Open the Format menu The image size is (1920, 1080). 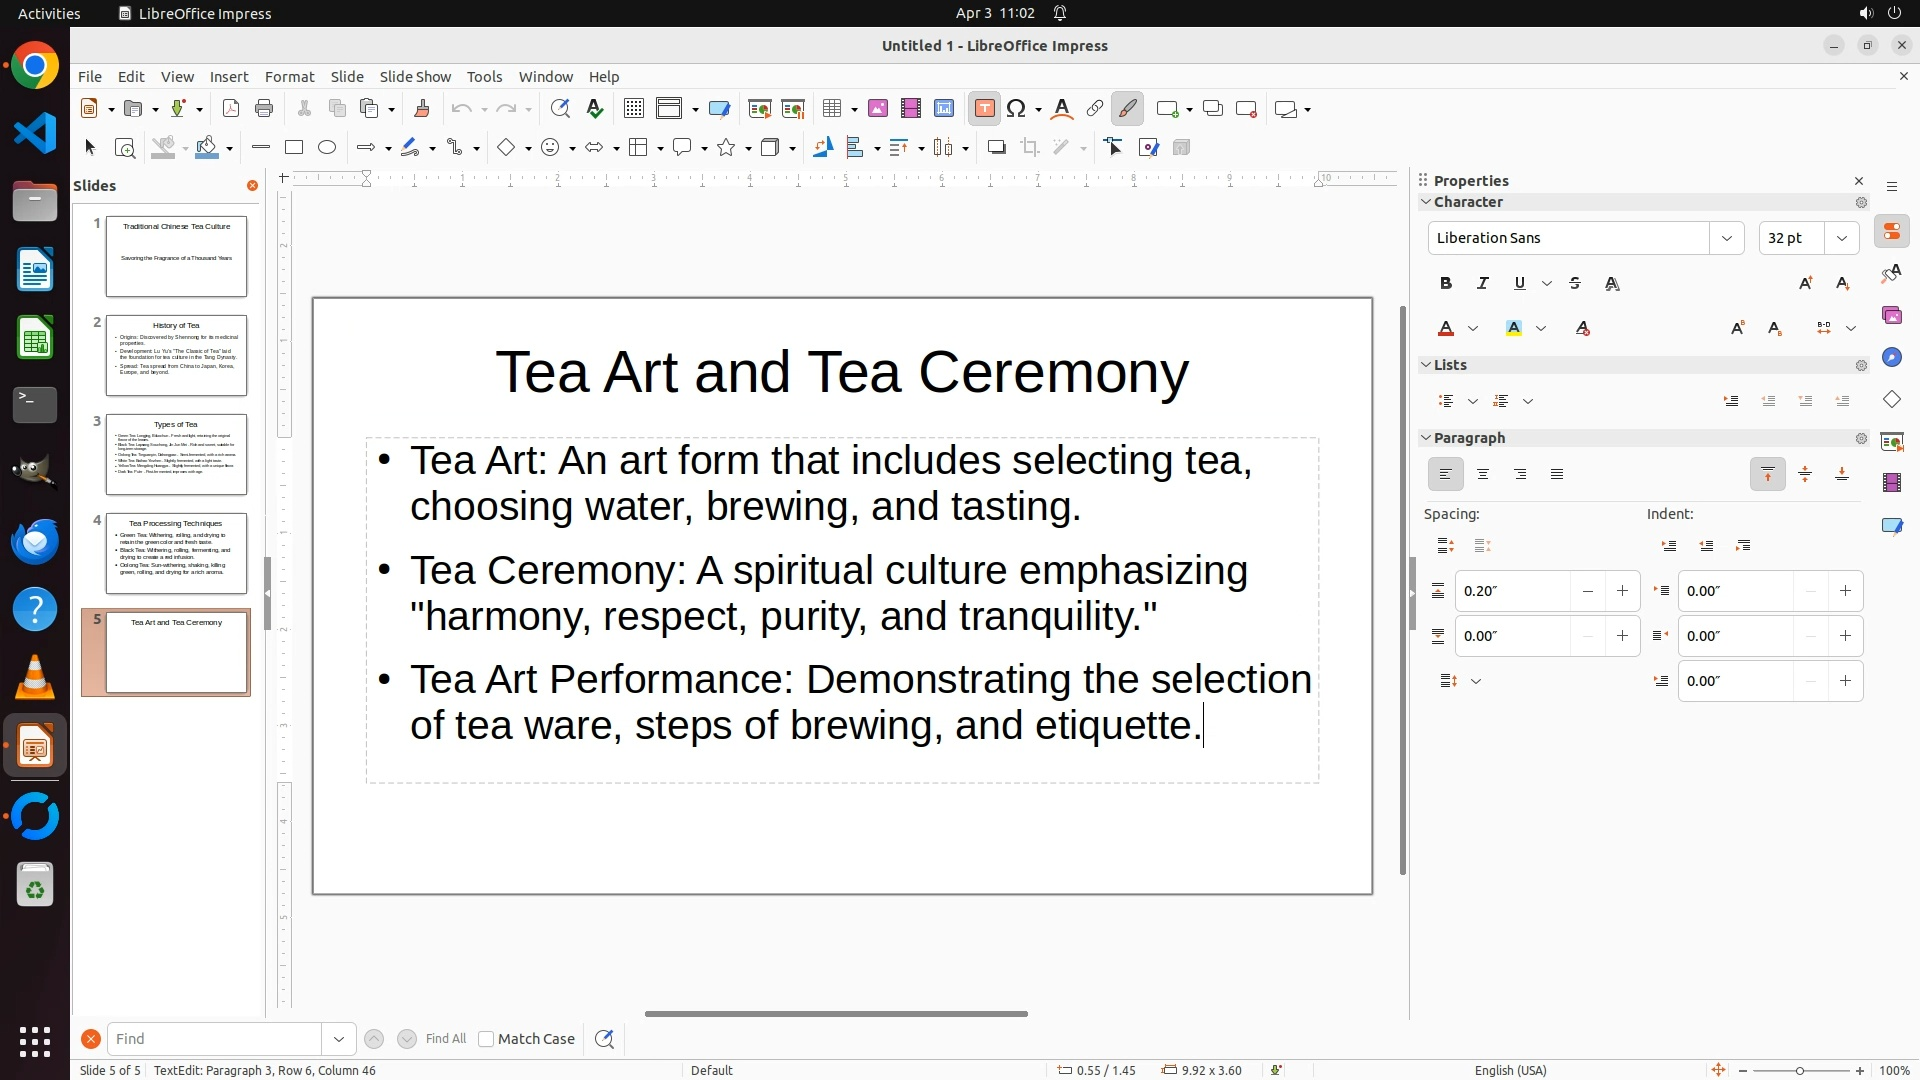(289, 77)
